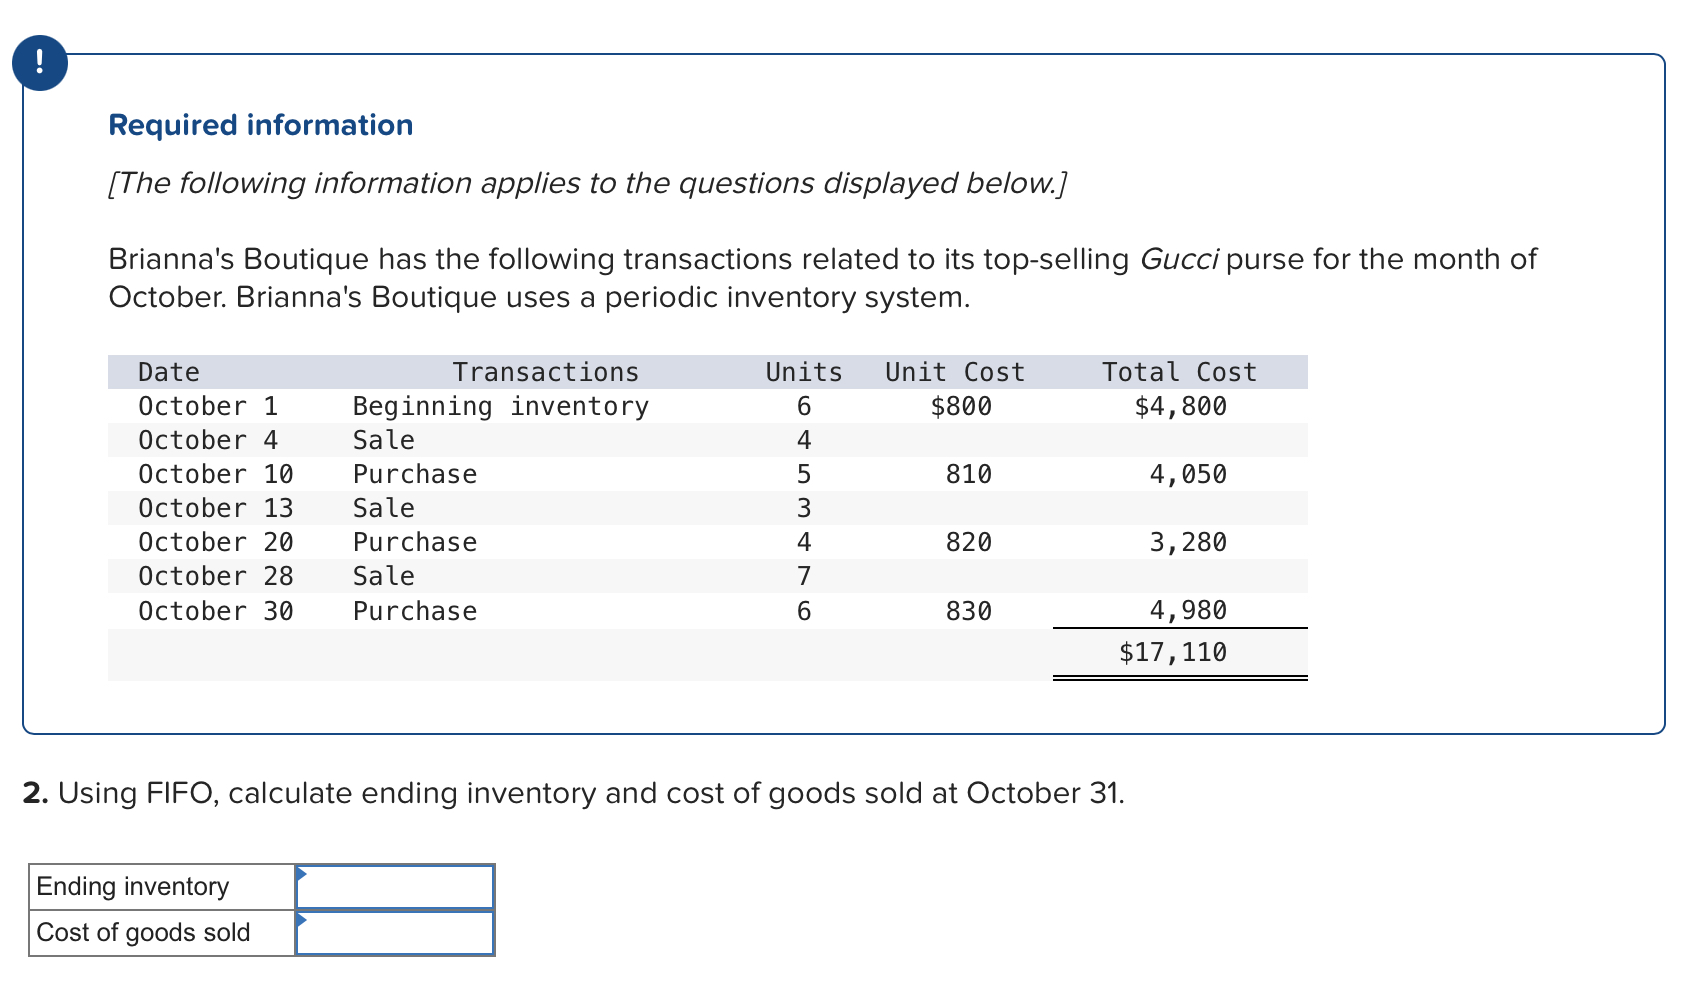
Task: Click the $17,110 total cost value
Action: coord(1172,653)
